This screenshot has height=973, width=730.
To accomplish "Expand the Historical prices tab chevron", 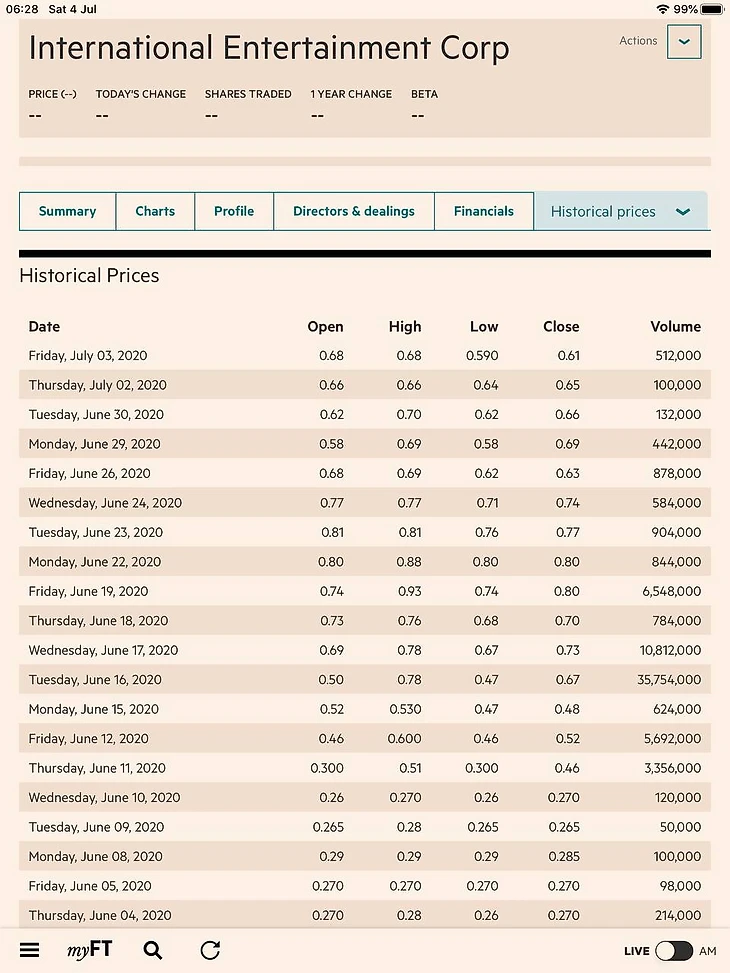I will tap(683, 212).
